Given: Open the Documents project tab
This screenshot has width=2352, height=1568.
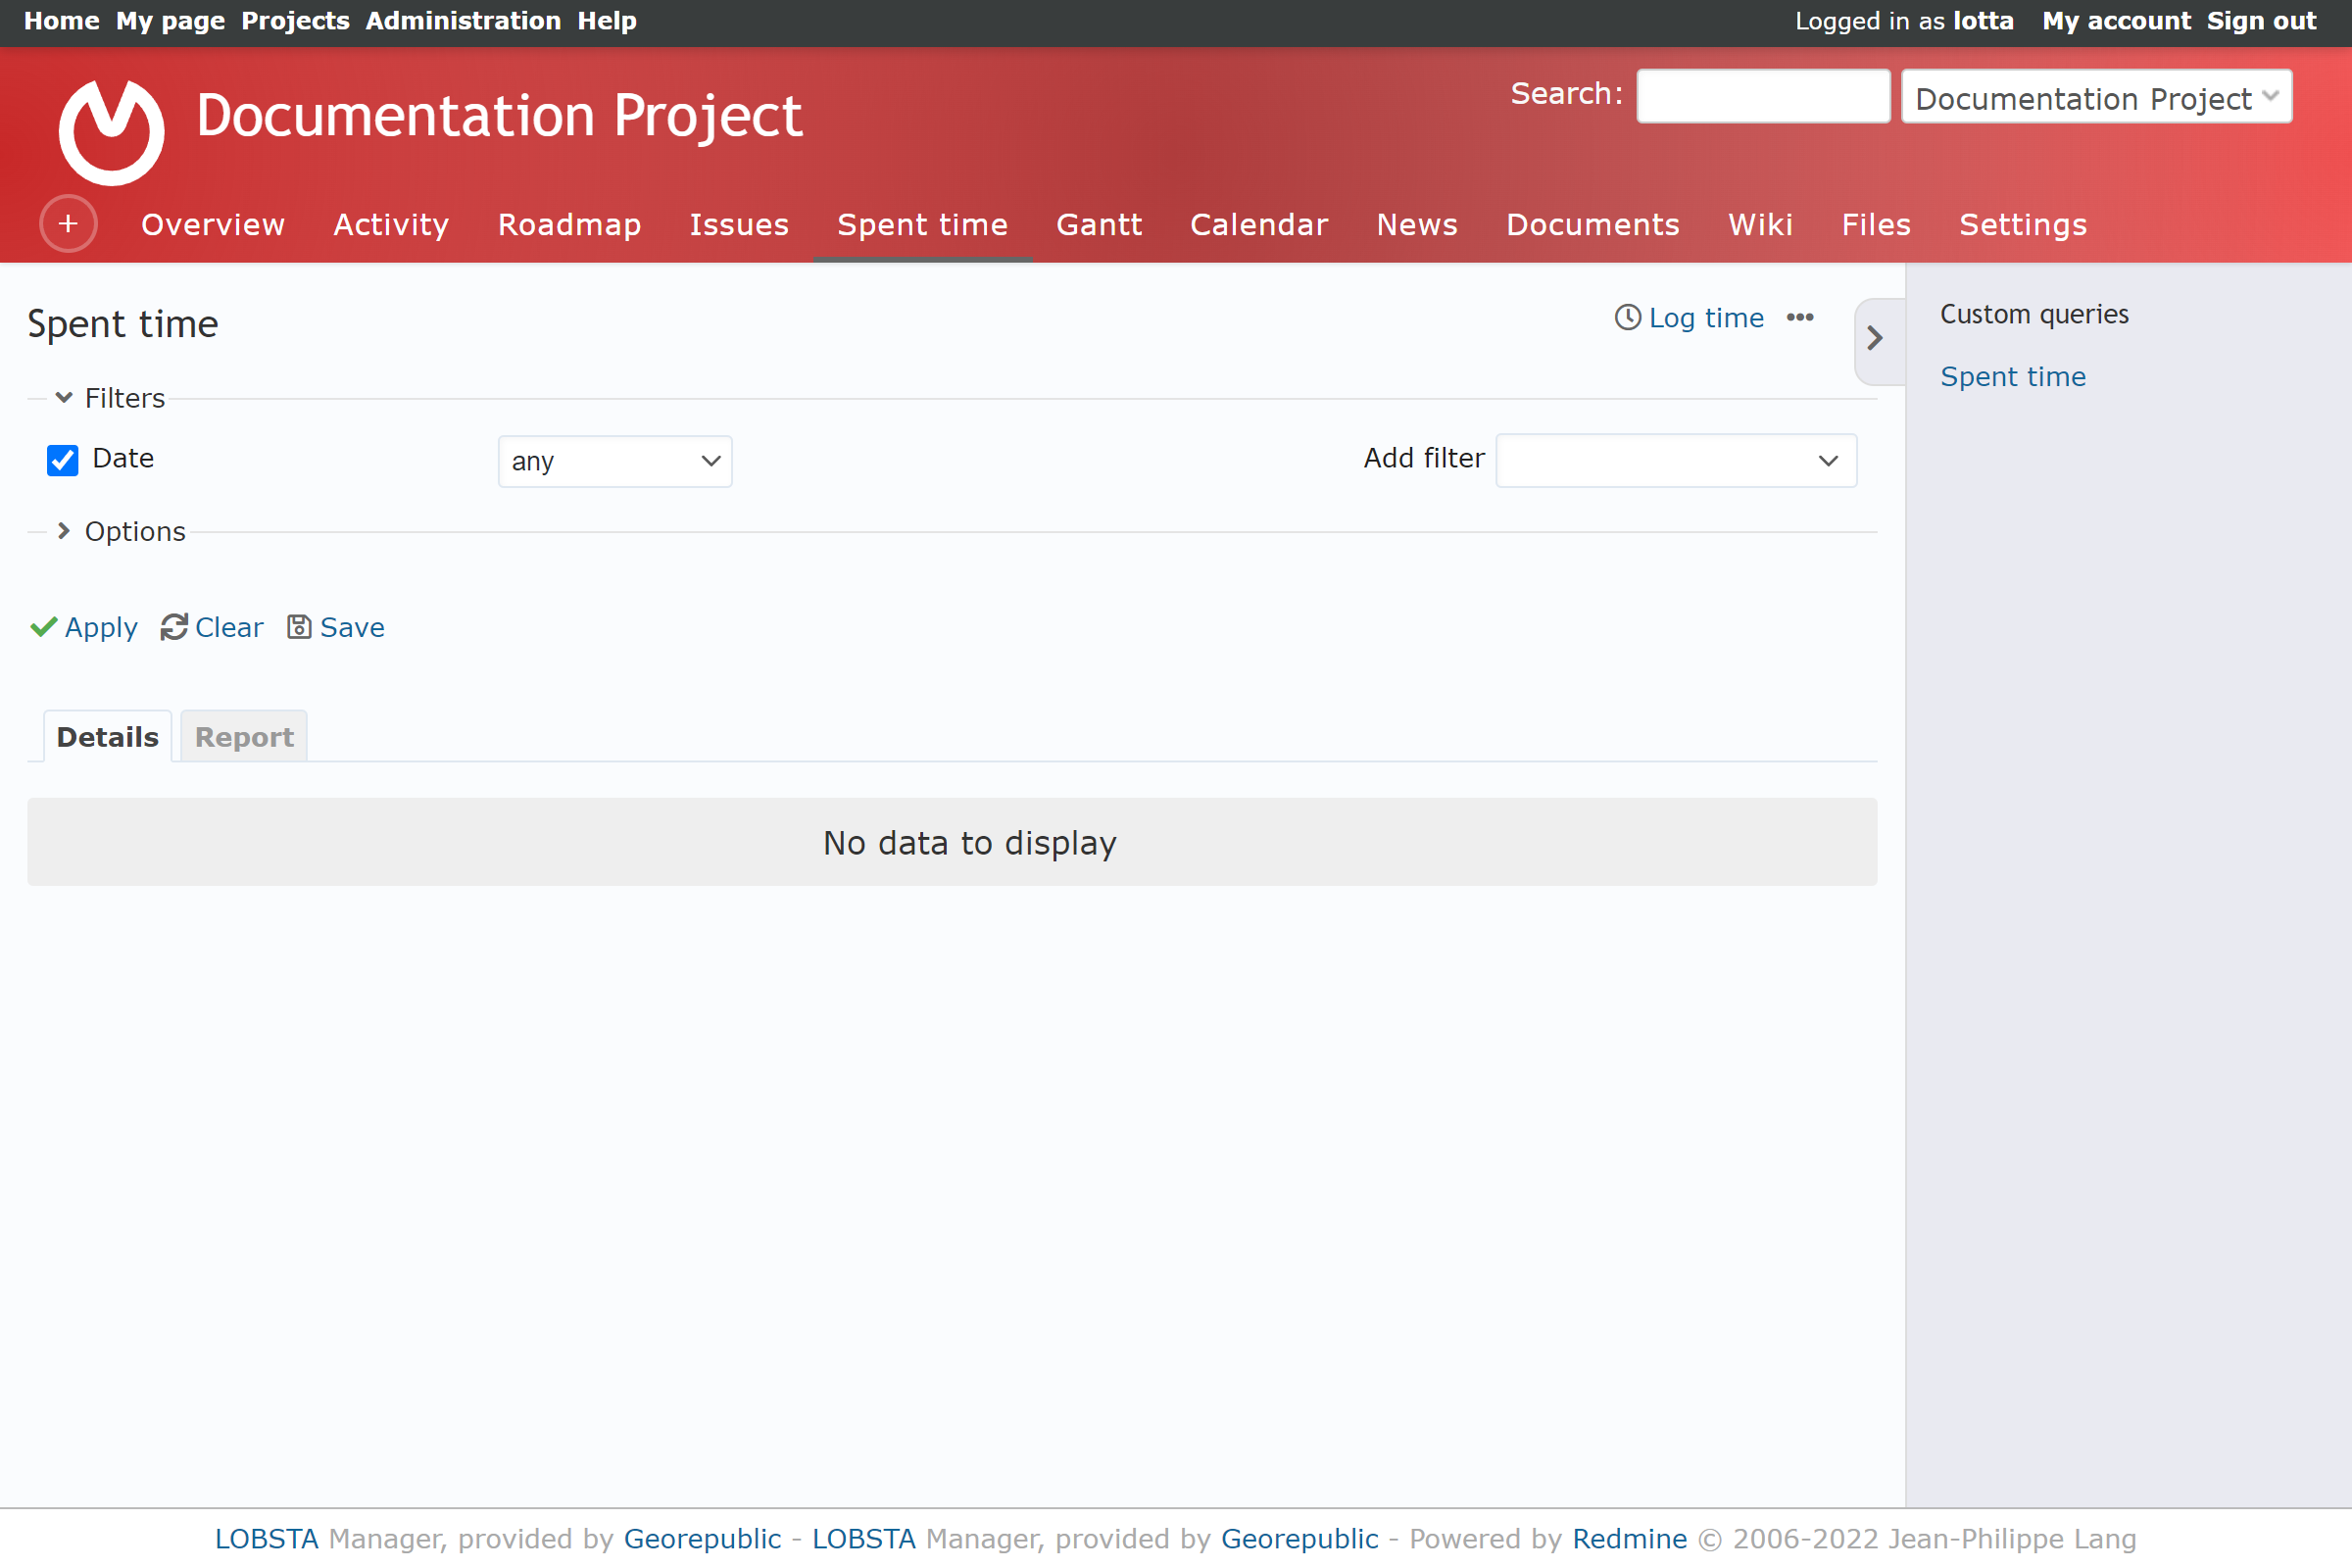Looking at the screenshot, I should (x=1593, y=225).
